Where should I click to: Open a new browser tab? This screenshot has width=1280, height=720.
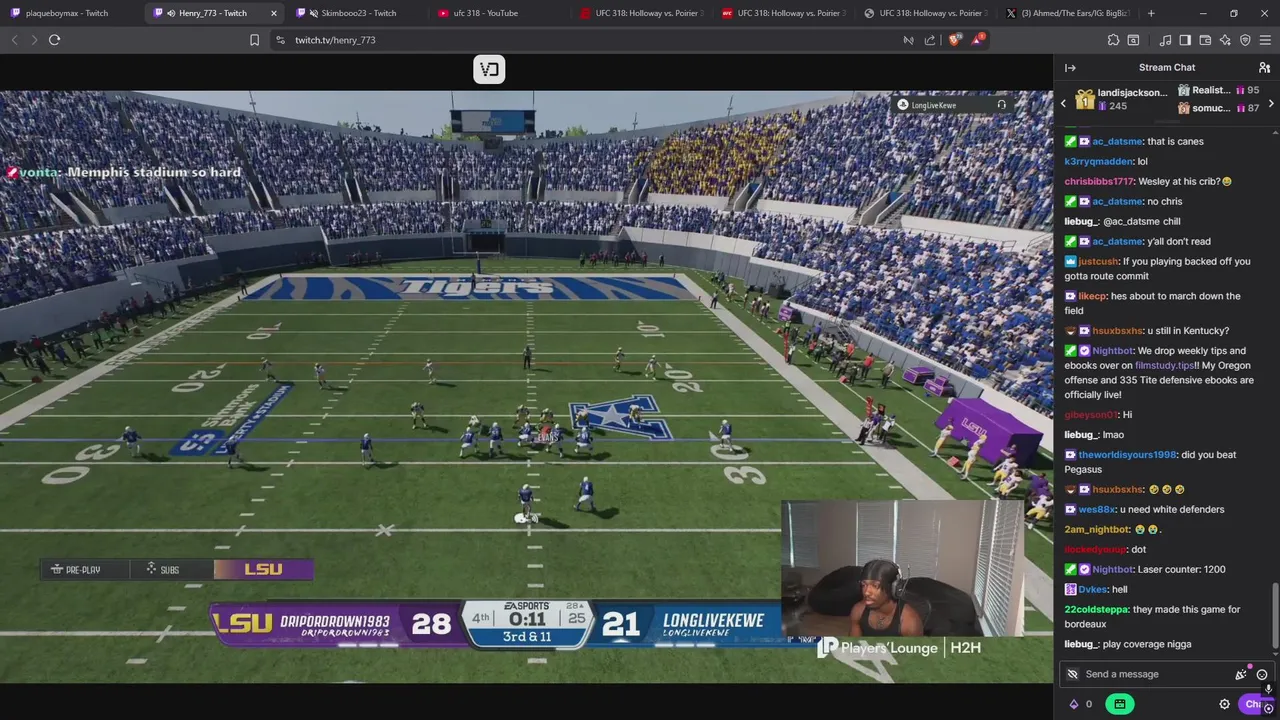pos(1151,13)
